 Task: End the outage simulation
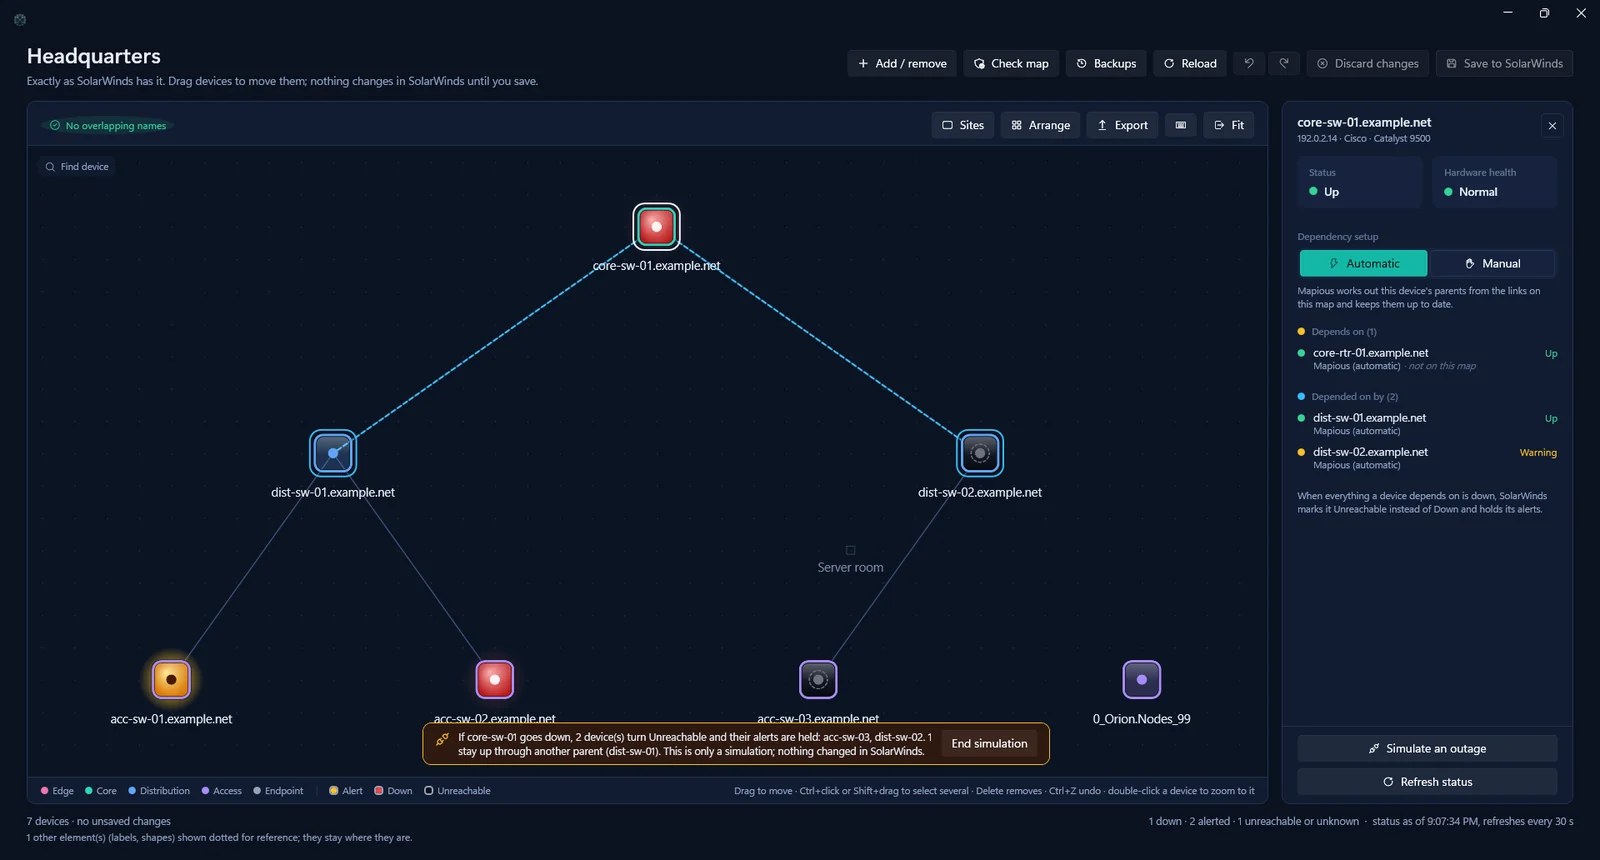click(989, 744)
